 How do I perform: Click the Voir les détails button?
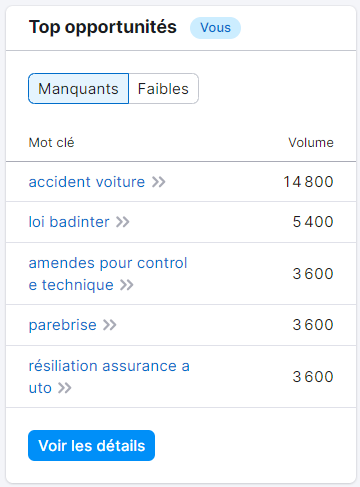[x=91, y=446]
